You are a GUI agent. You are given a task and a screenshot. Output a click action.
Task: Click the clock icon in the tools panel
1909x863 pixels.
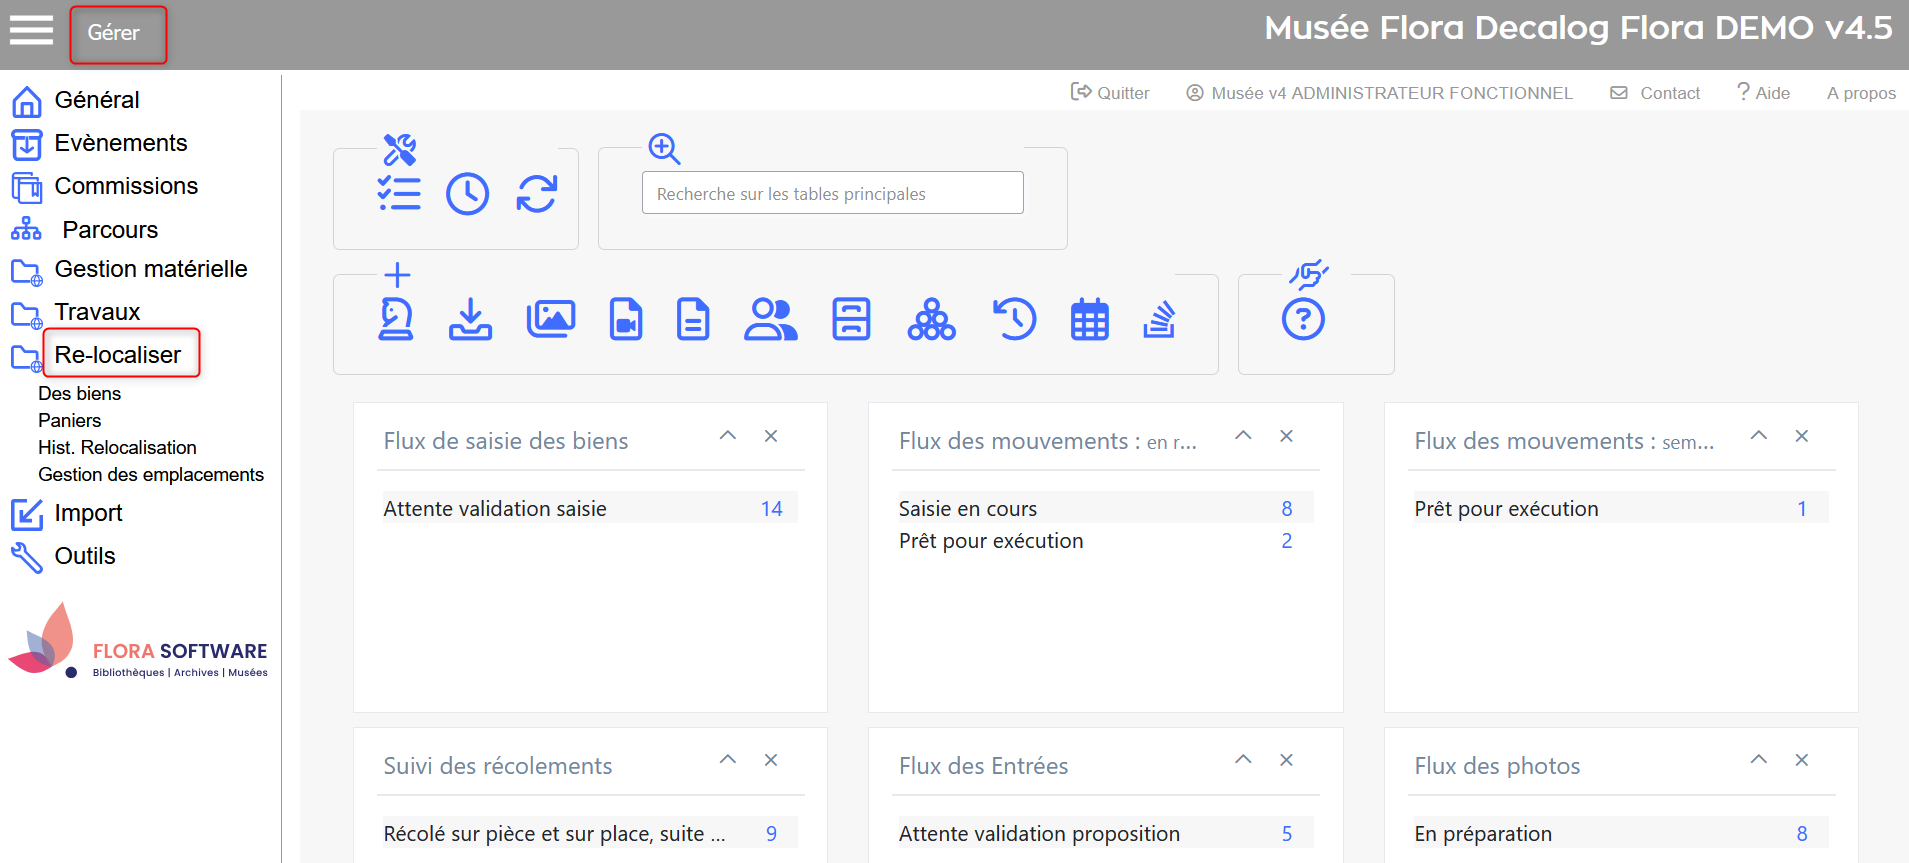(x=467, y=194)
